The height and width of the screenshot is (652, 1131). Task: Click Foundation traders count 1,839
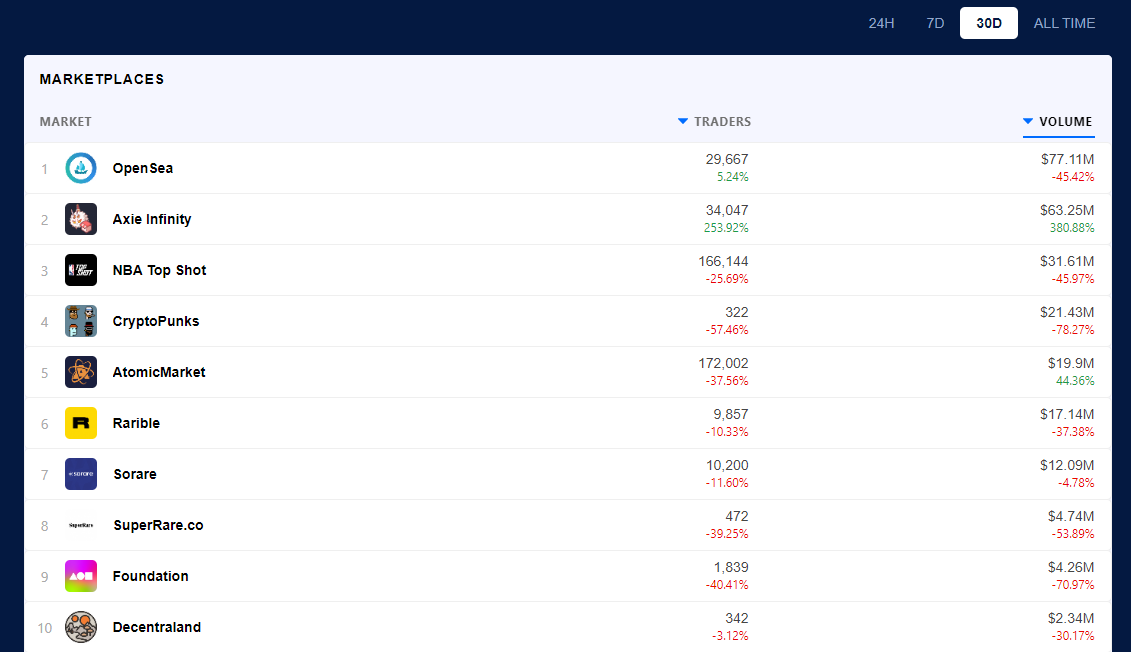(731, 568)
